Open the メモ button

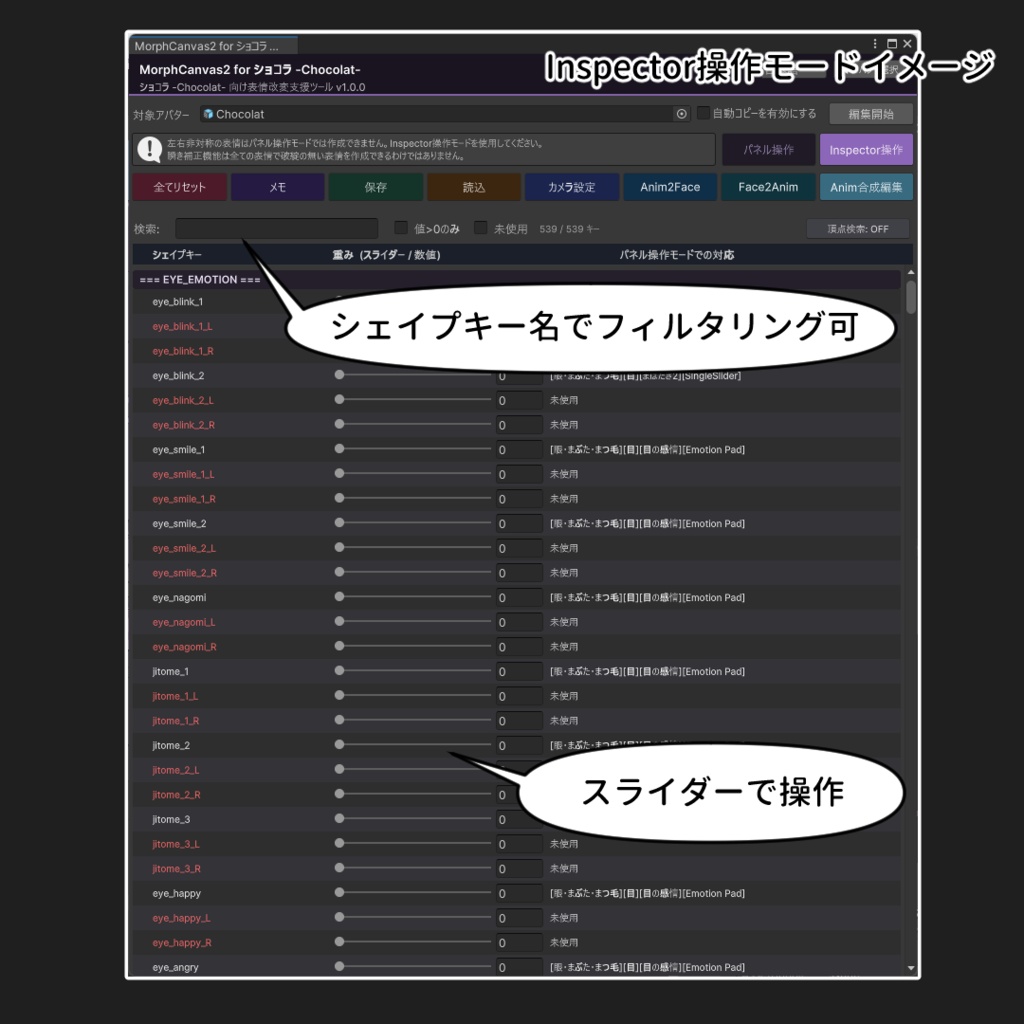pyautogui.click(x=278, y=187)
